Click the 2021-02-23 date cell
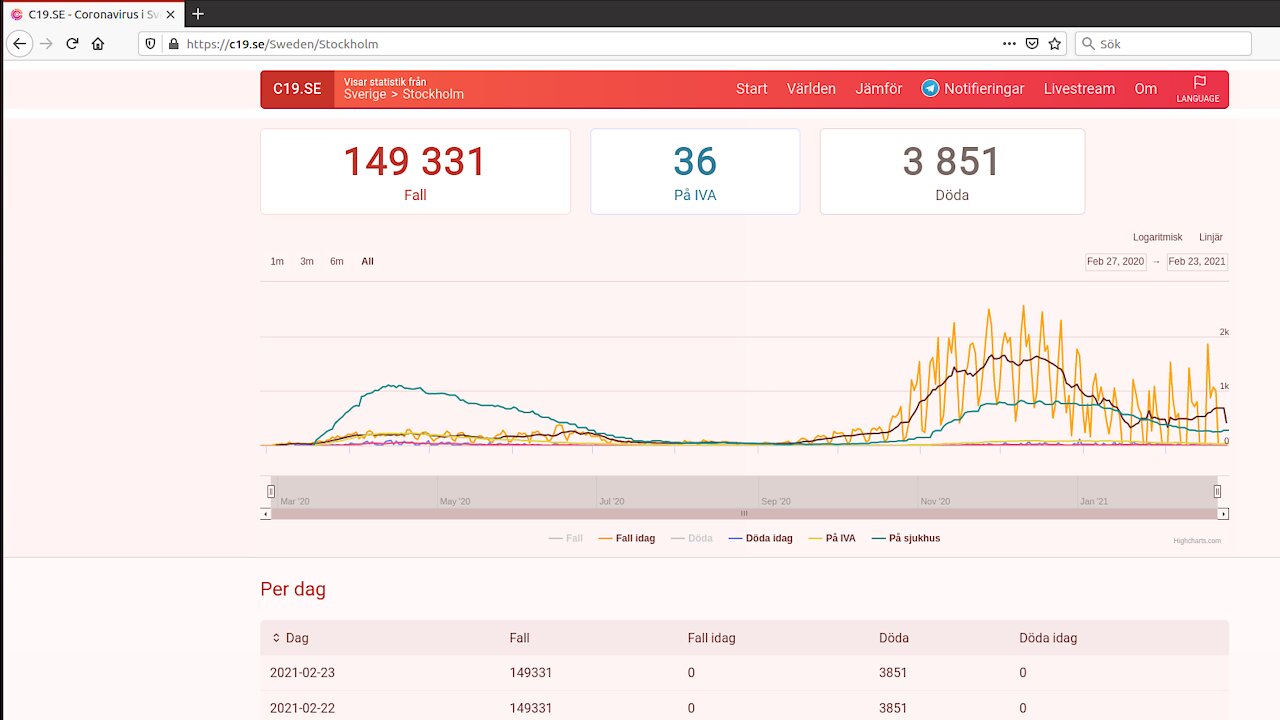The image size is (1280, 720). [302, 673]
